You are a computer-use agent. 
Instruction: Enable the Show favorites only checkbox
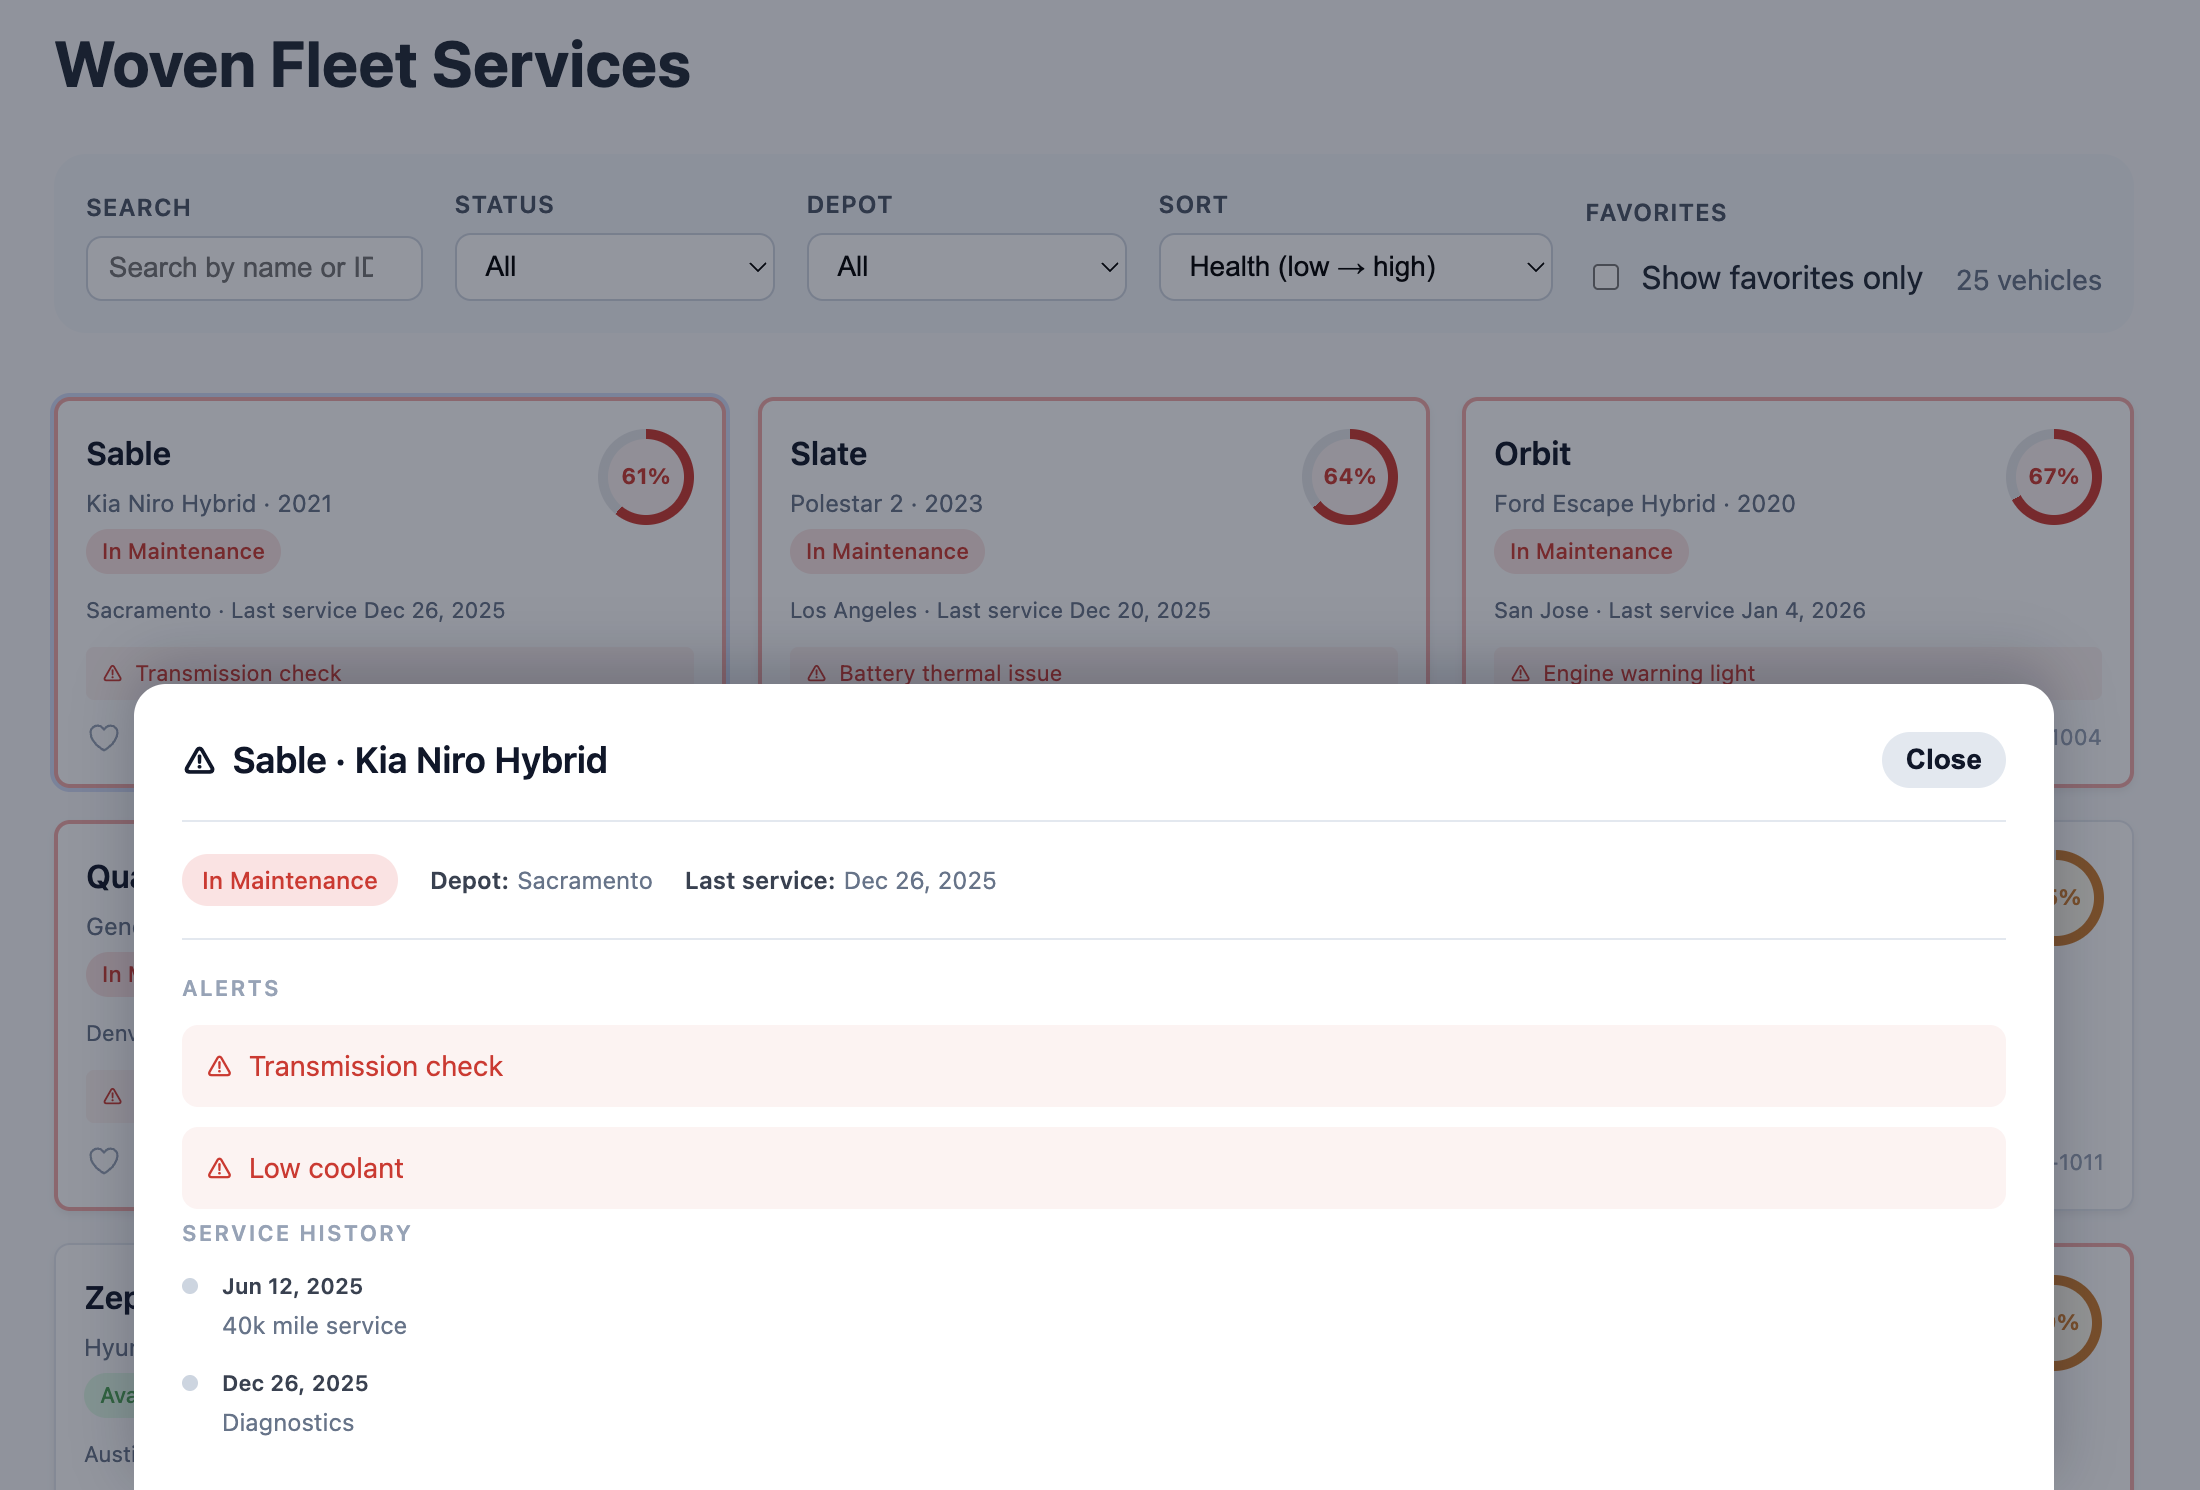(x=1605, y=277)
